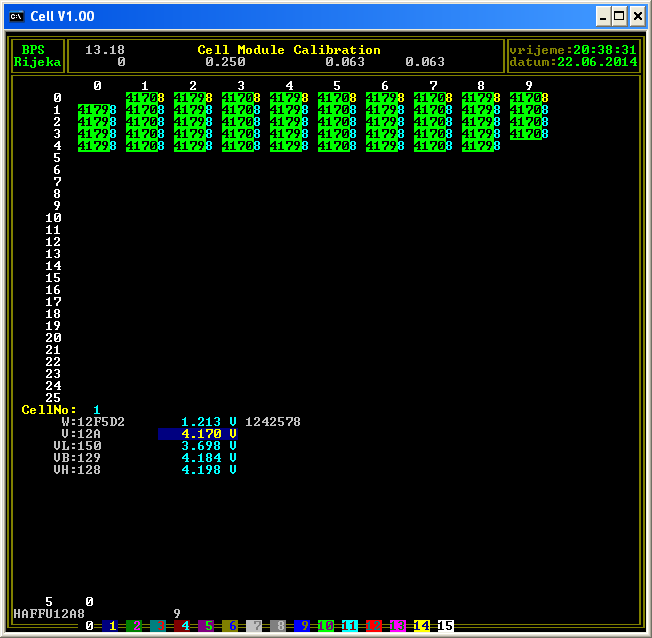Click the Cell Module Calibration heading
Screen dimensions: 652x638
[x=289, y=50]
